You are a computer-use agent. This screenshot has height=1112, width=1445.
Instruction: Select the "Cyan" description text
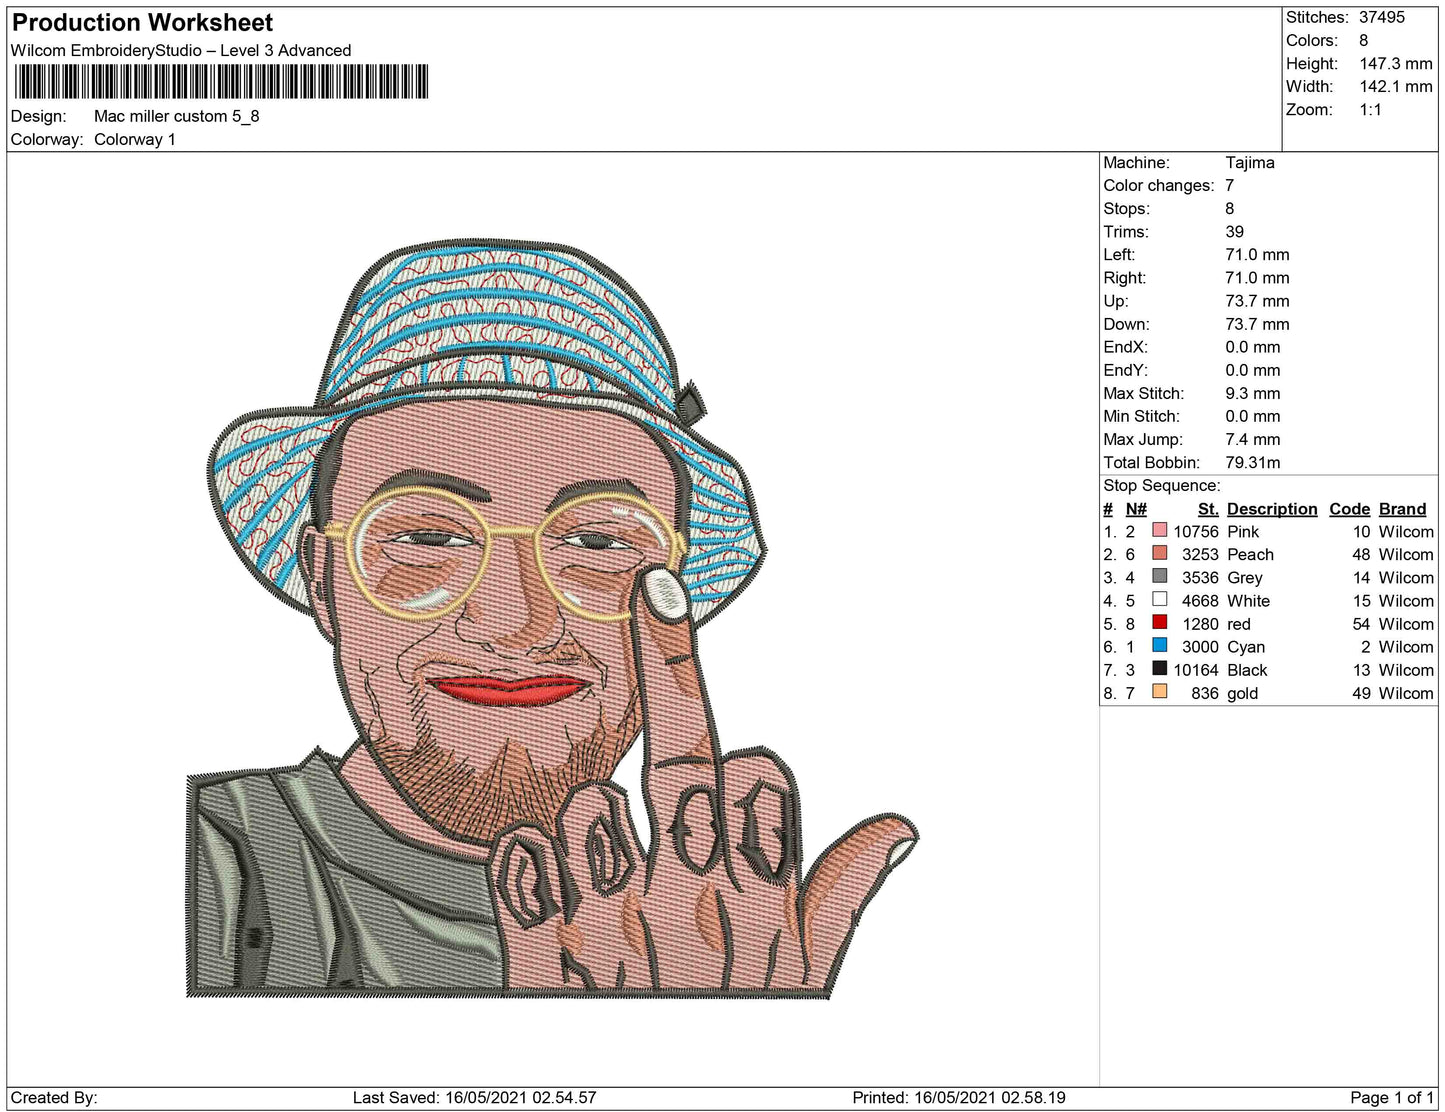click(x=1246, y=646)
